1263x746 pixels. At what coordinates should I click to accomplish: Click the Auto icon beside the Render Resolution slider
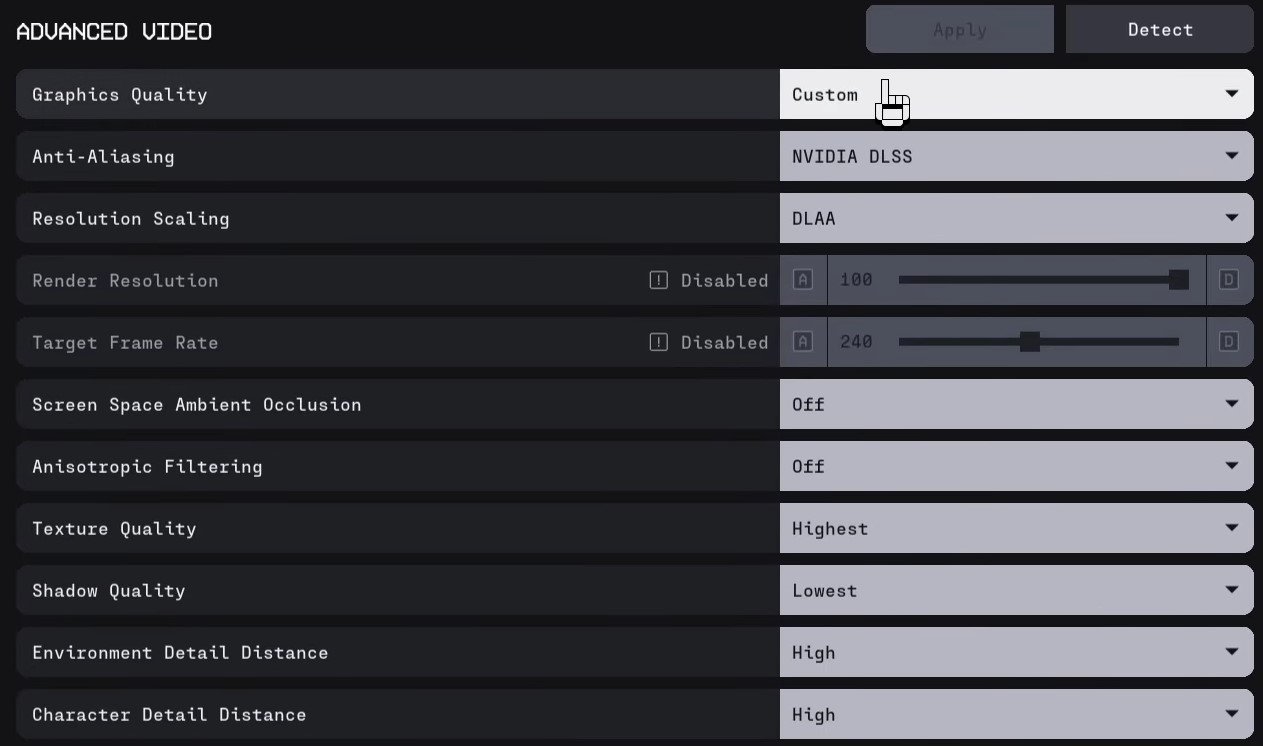pyautogui.click(x=802, y=280)
